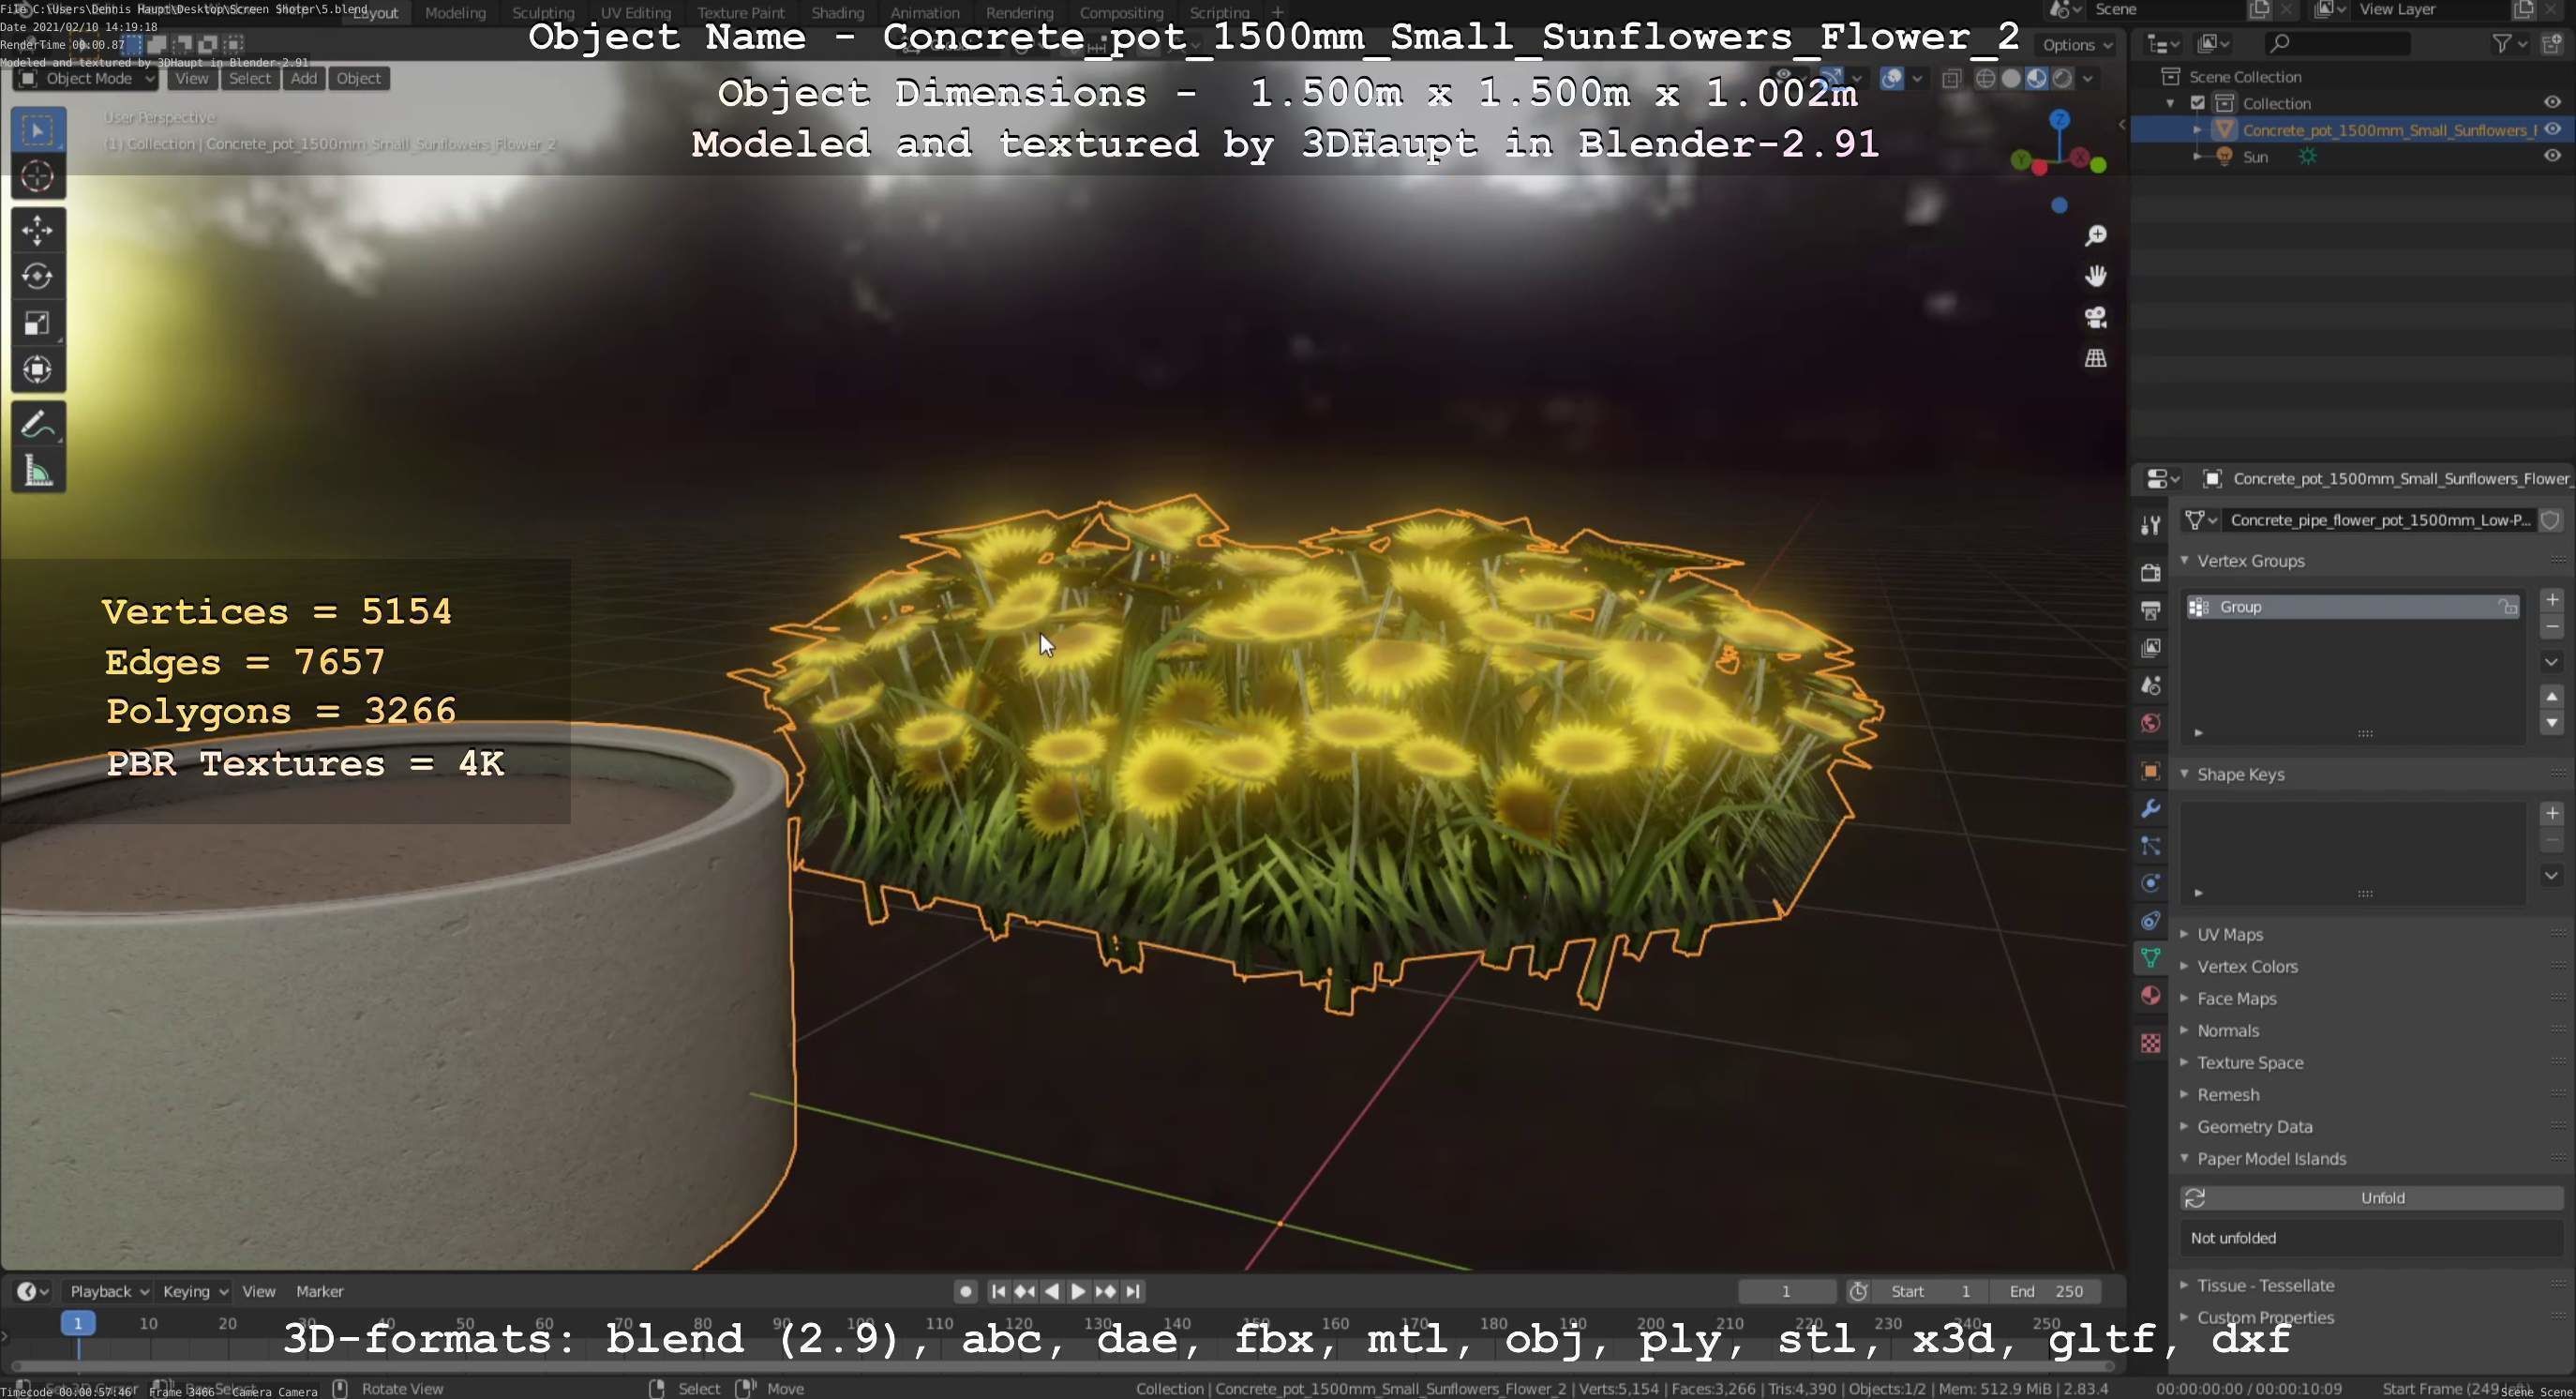Click the viewport zoom magnifier icon

coord(2095,235)
